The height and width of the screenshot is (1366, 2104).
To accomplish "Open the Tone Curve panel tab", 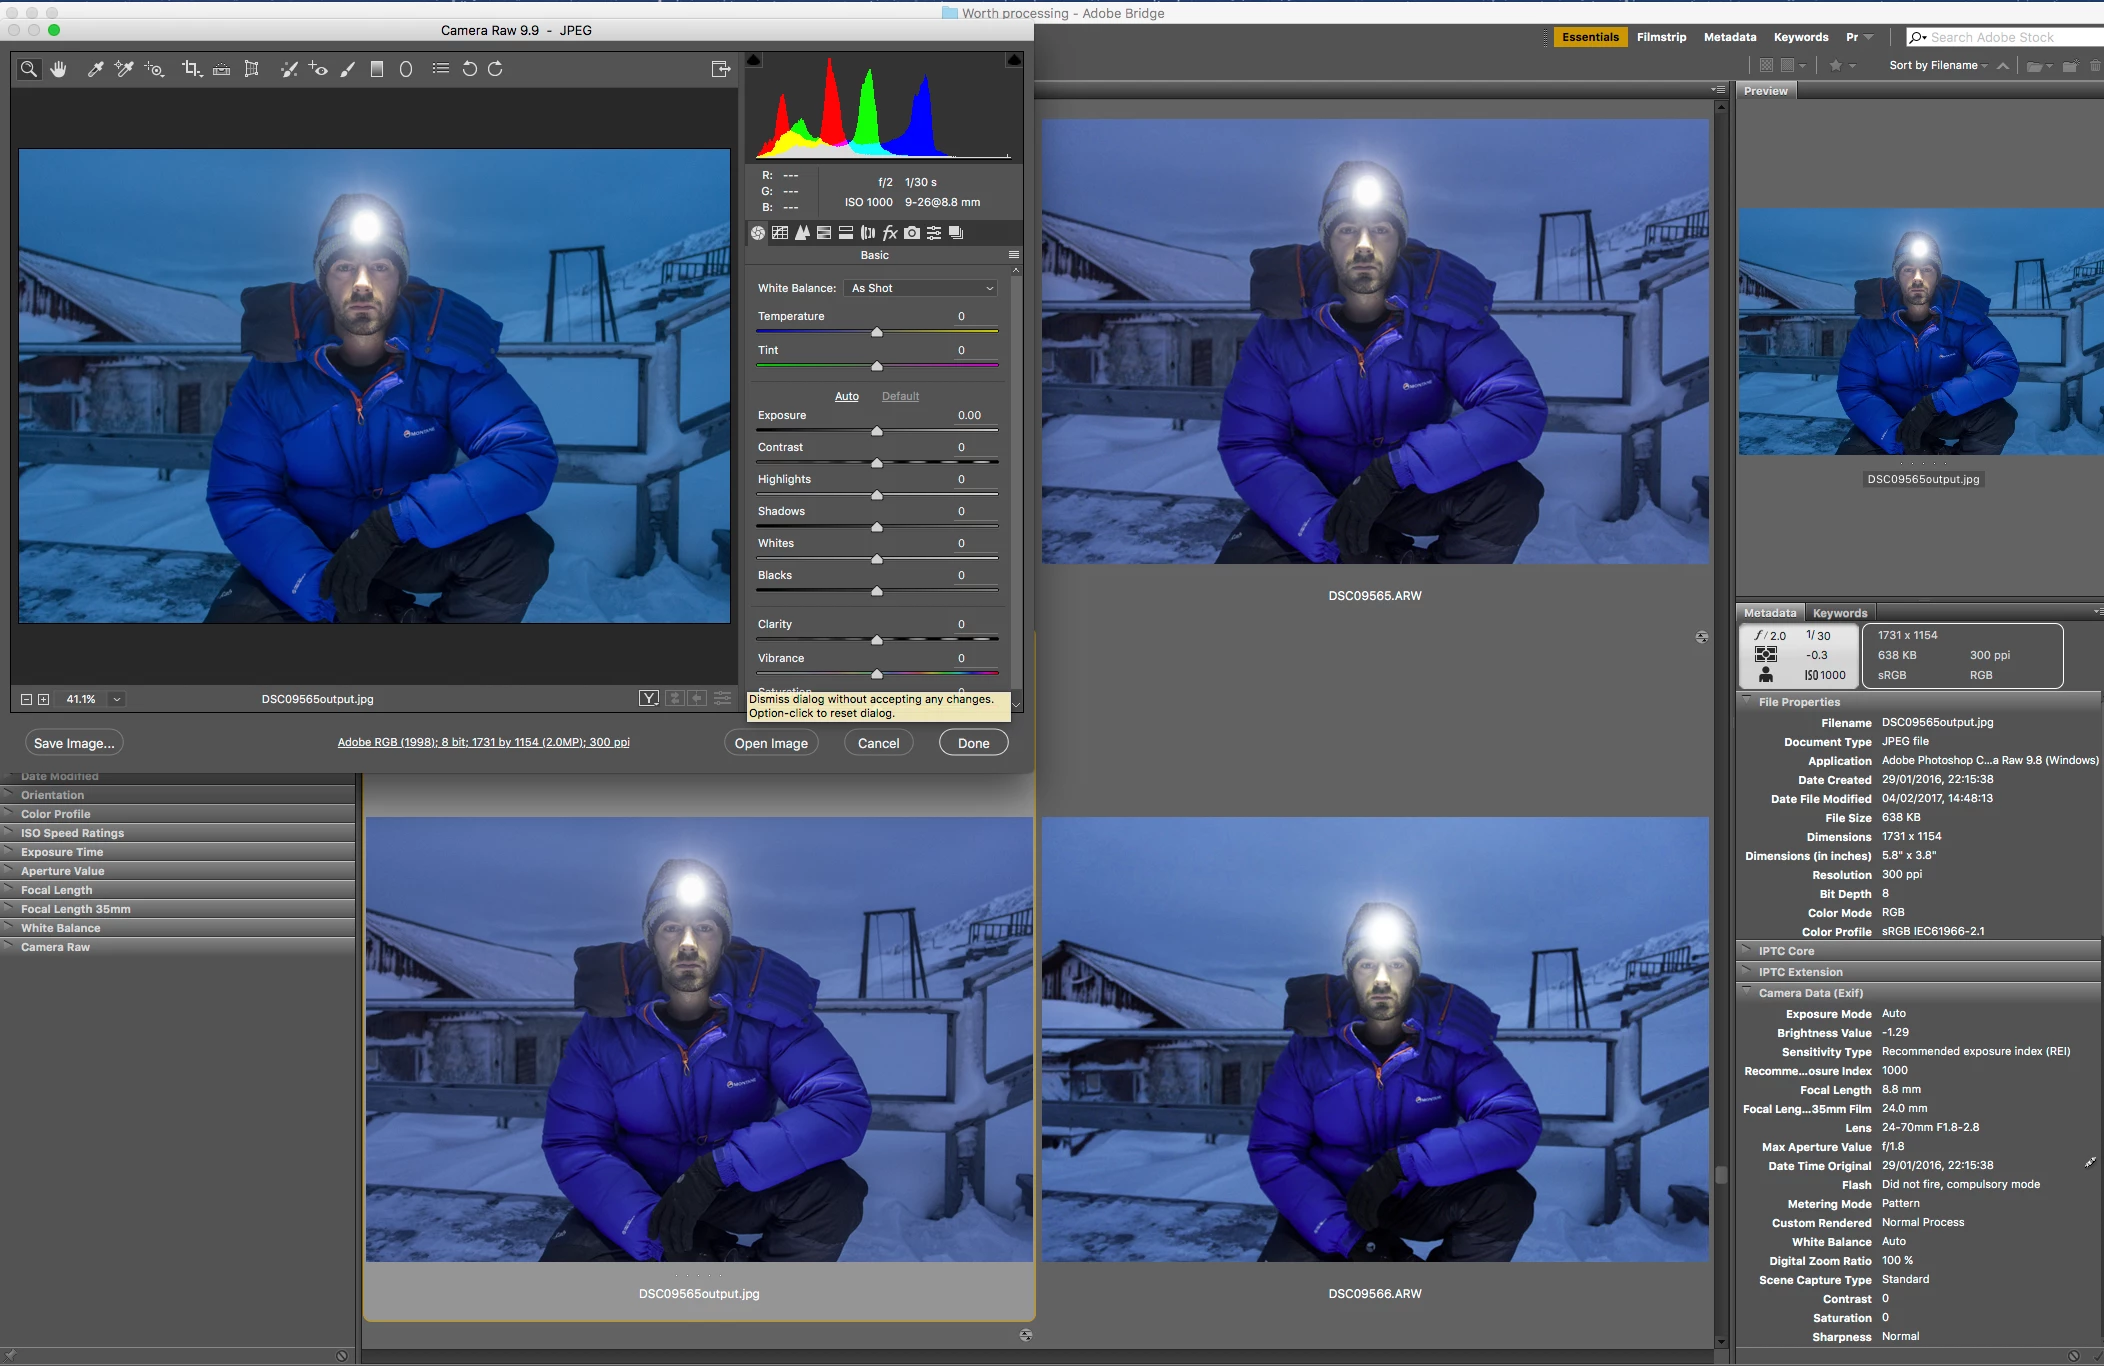I will coord(780,233).
